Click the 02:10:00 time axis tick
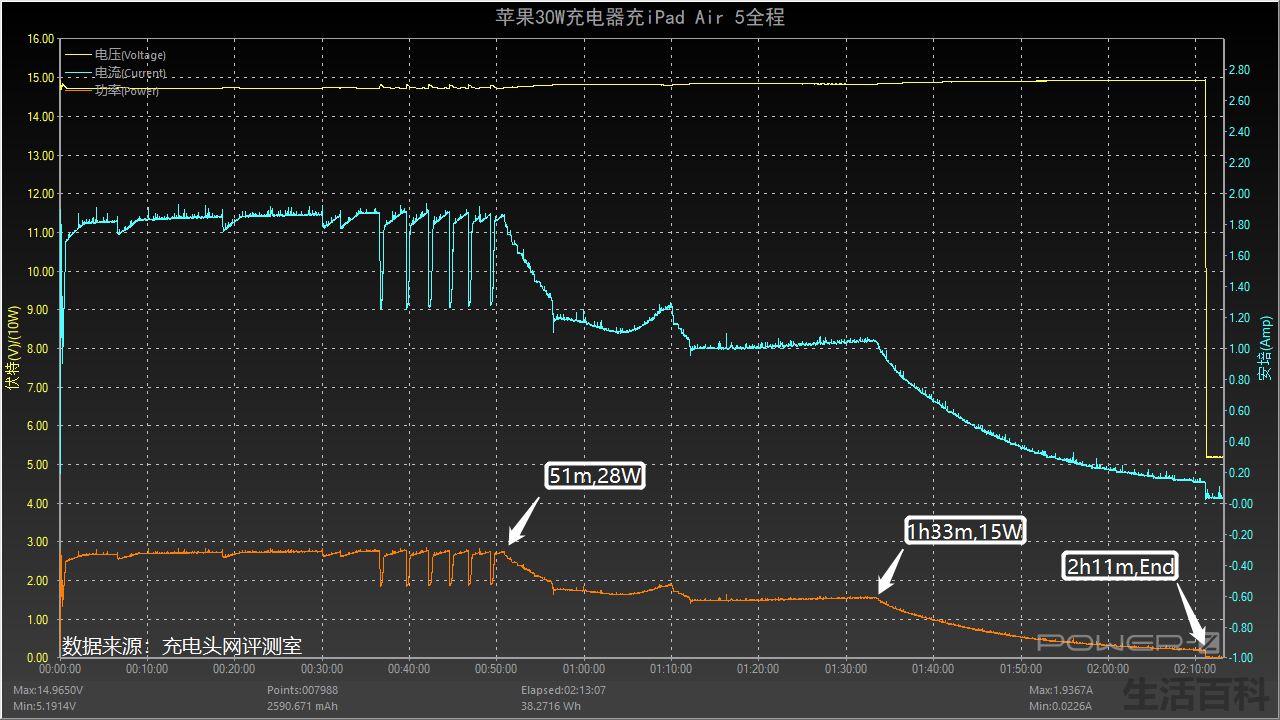 coord(1195,669)
